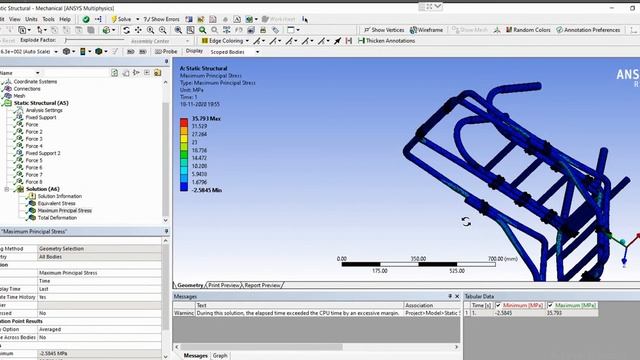
Task: Toggle Thicken Annotations
Action: (x=386, y=41)
